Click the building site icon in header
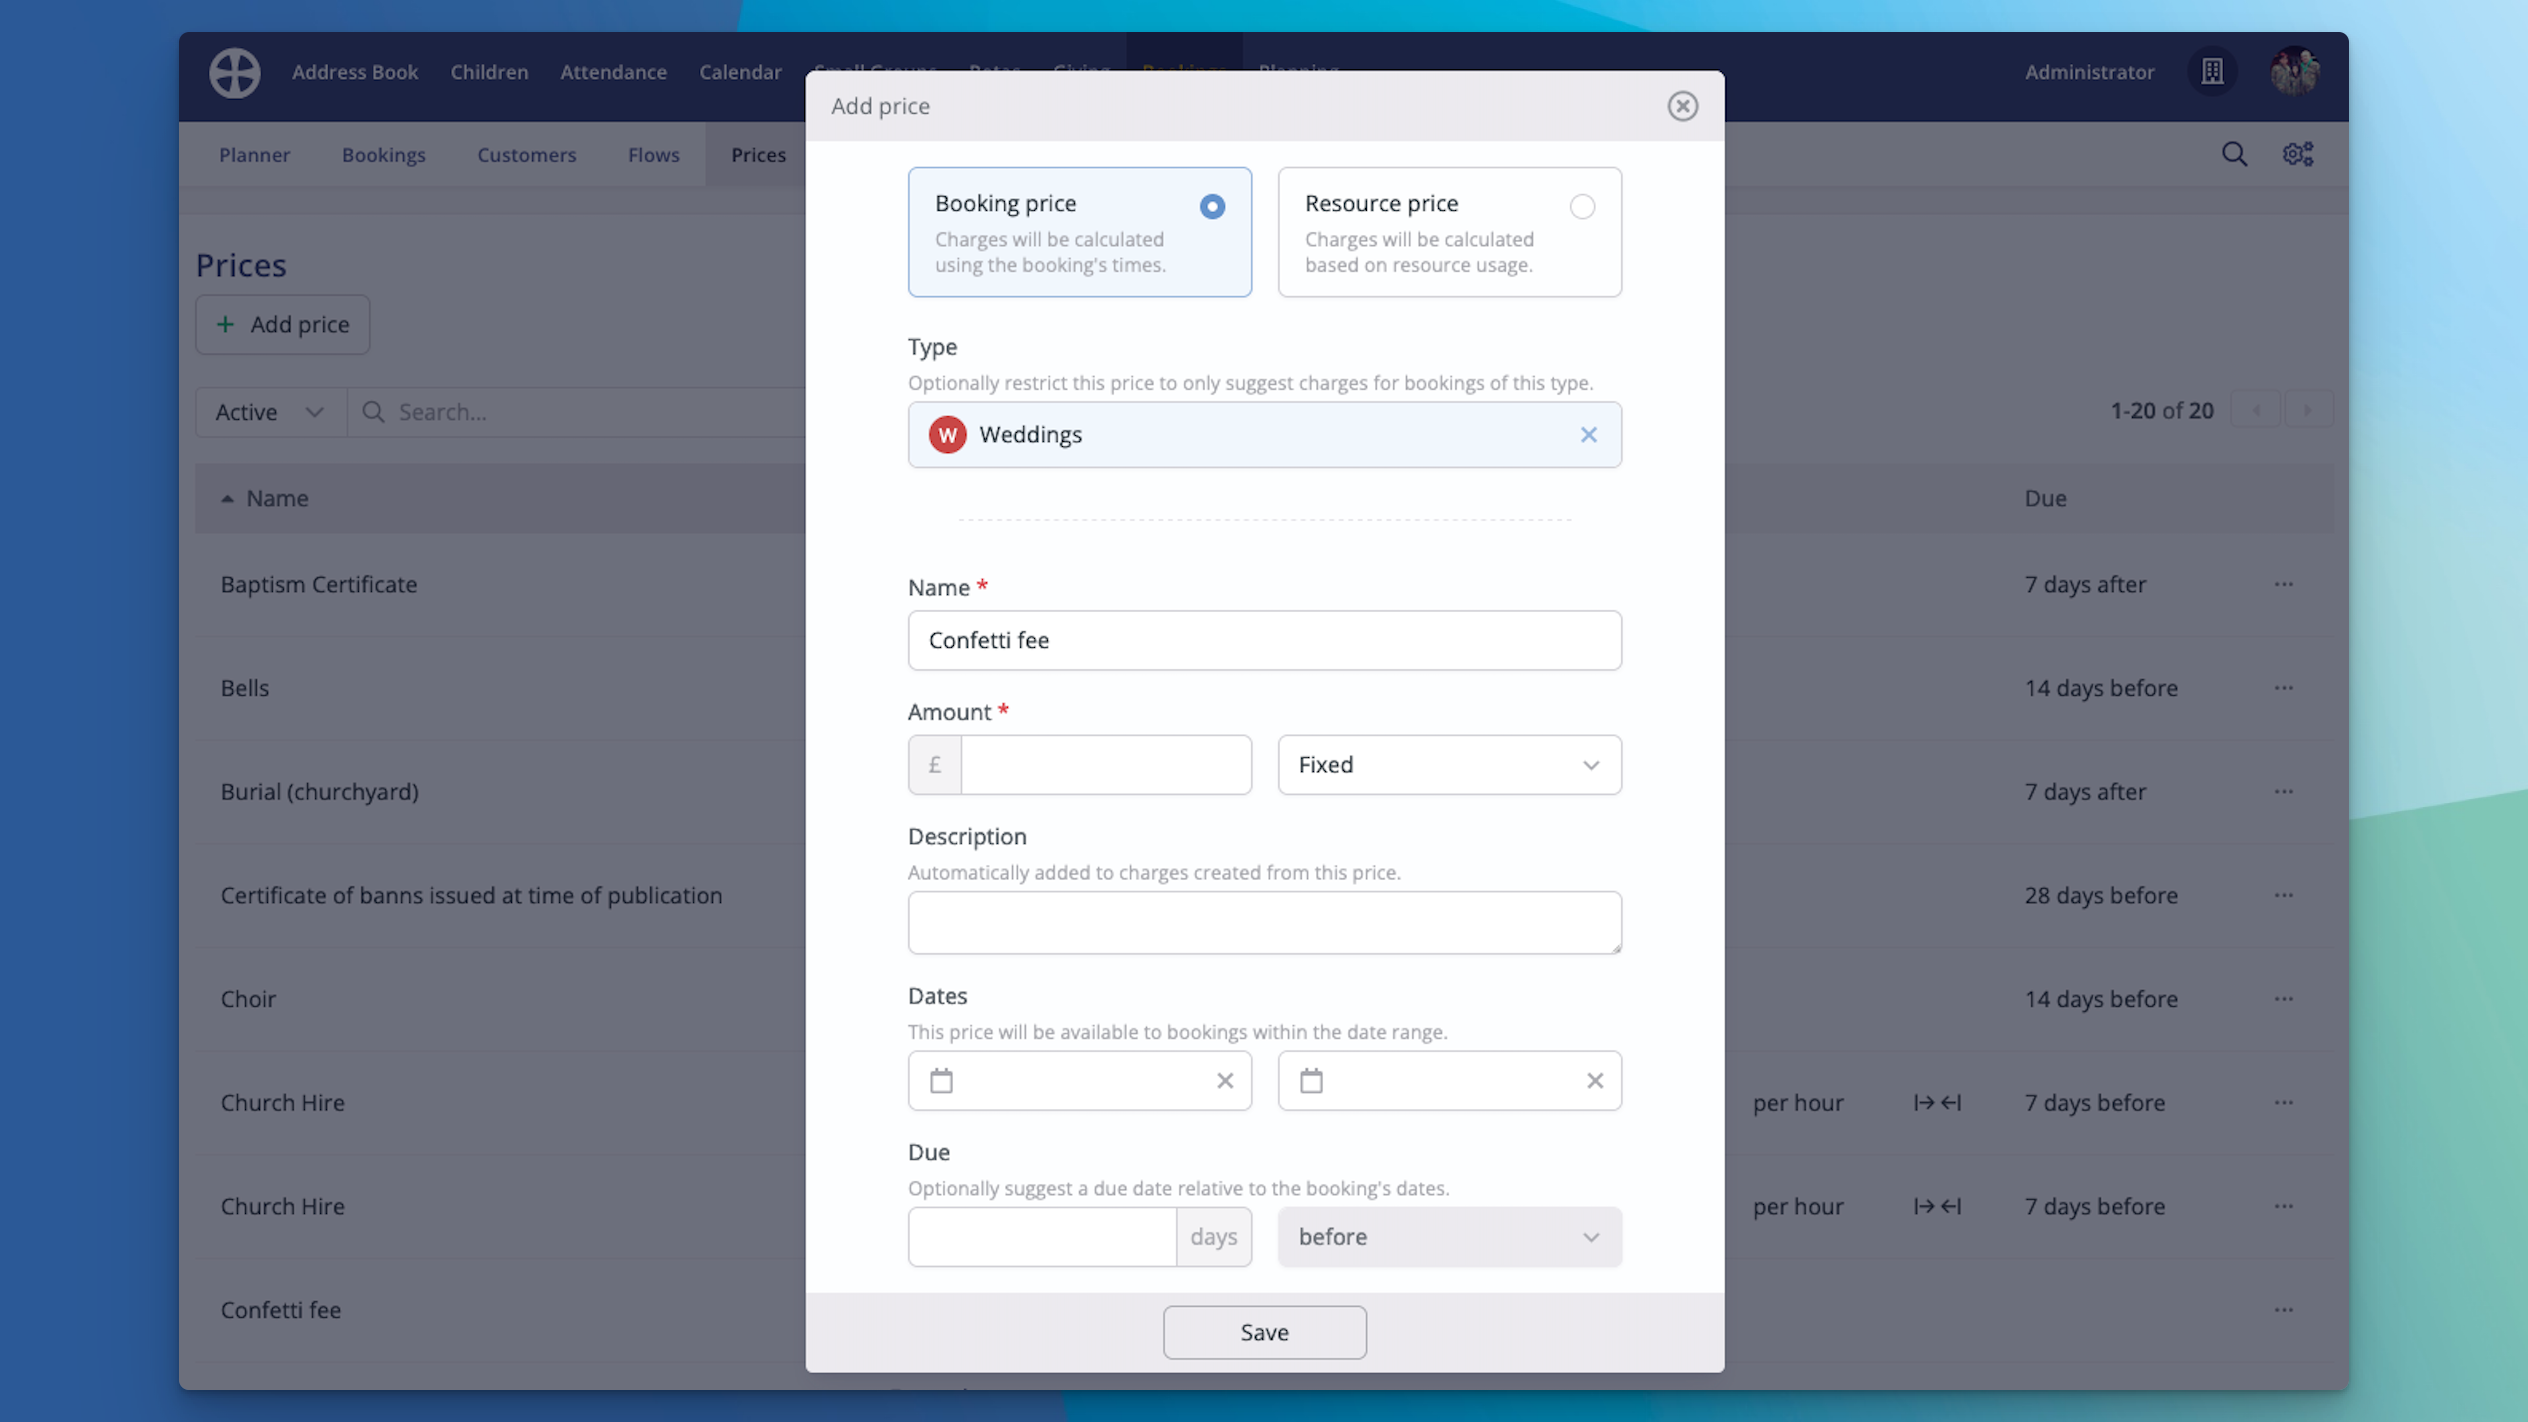2528x1422 pixels. point(2212,72)
